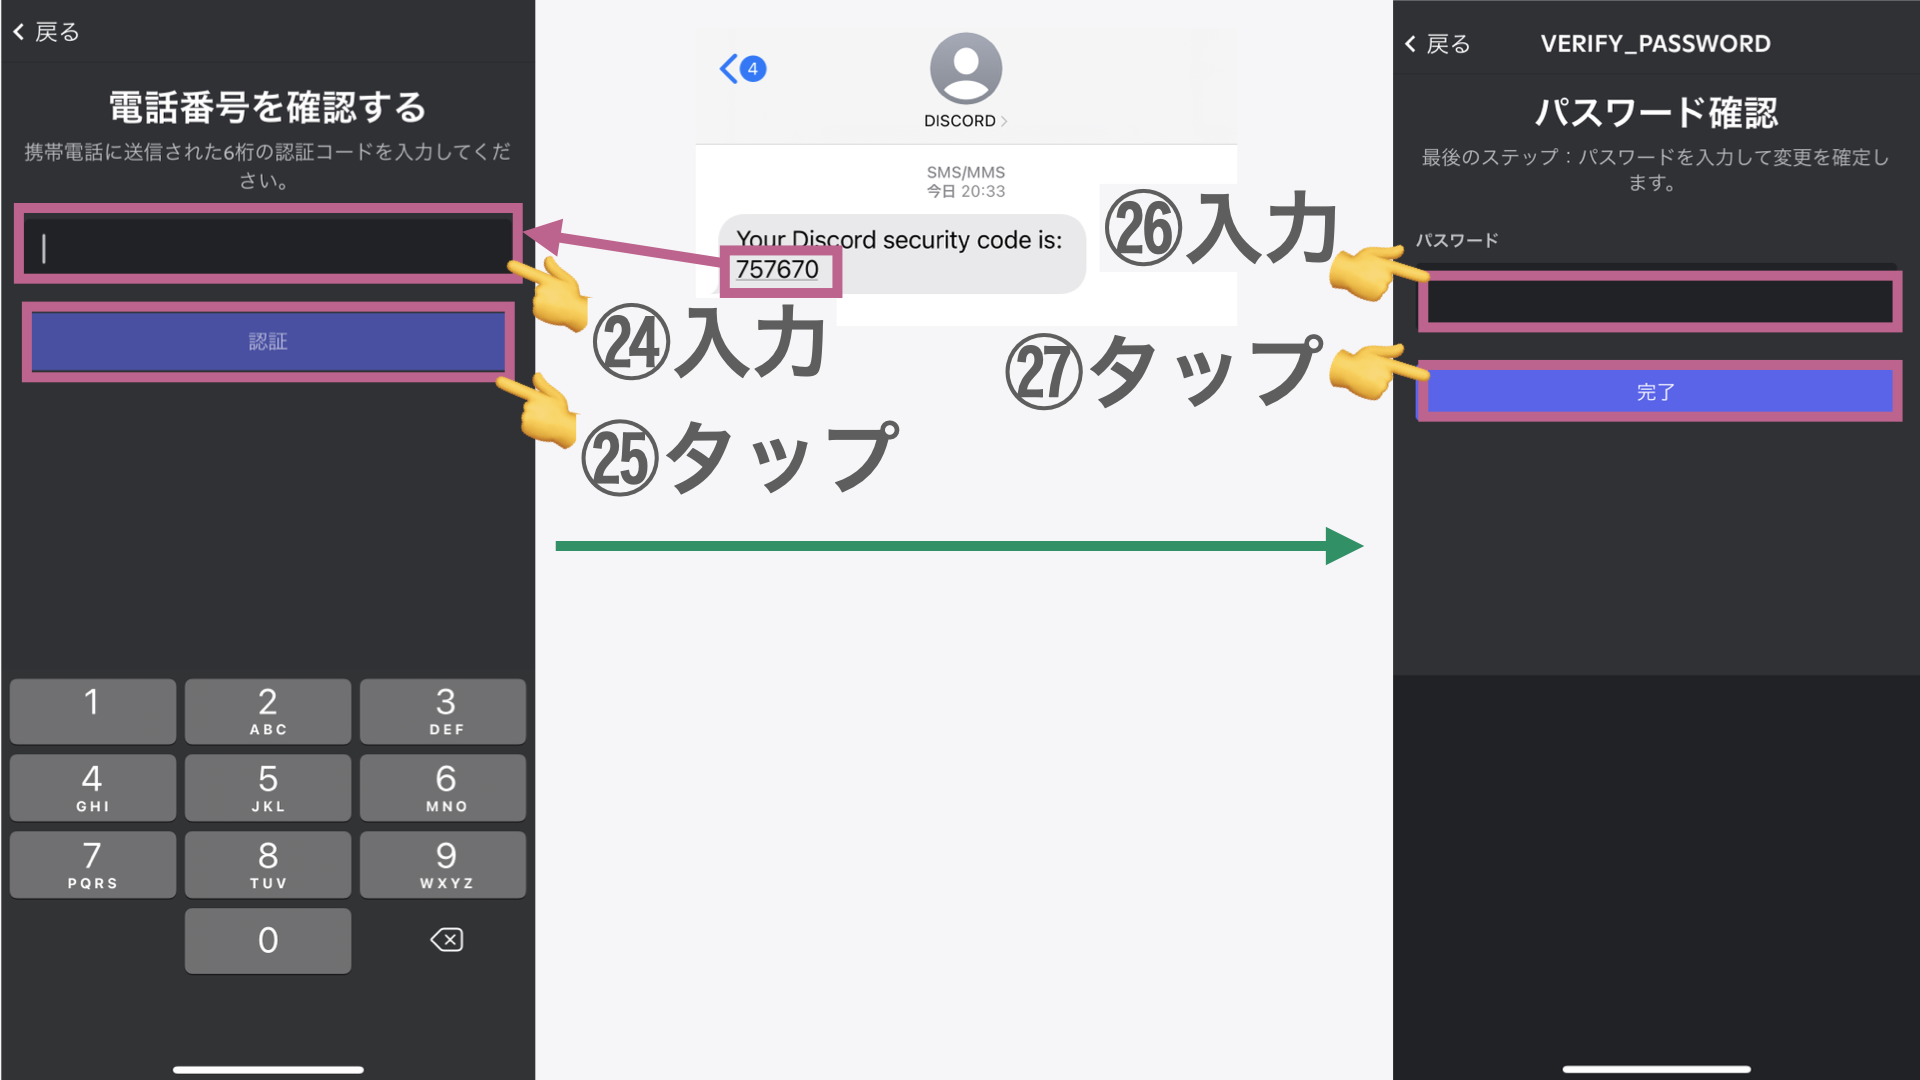Tap the 電話番号を確認する heading
Screen dimensions: 1920x1080
tap(268, 107)
